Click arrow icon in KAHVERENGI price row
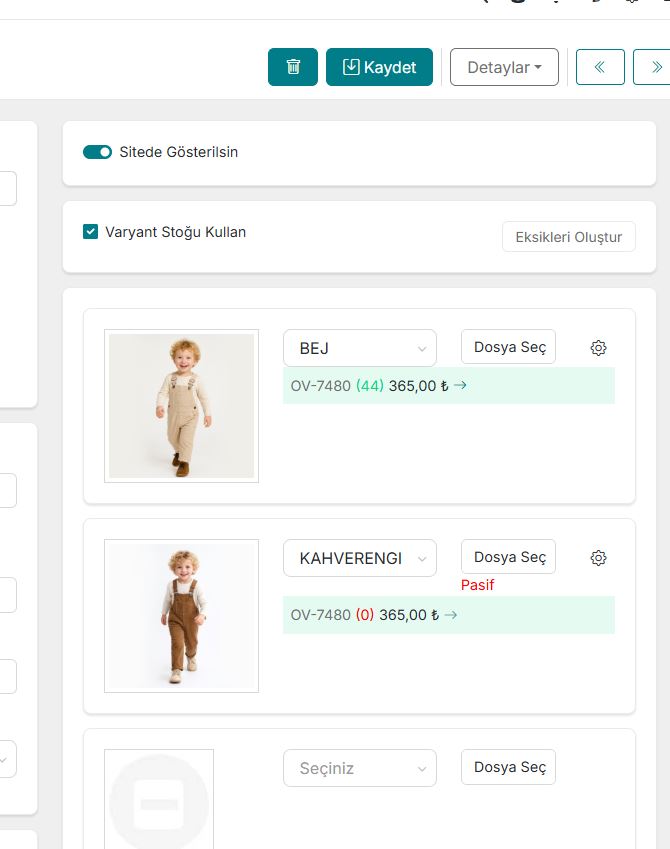Screen dimensions: 670x849 (451, 615)
